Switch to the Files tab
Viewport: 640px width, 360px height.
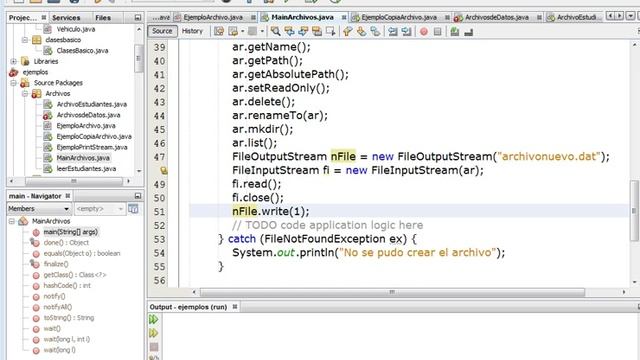coord(103,18)
